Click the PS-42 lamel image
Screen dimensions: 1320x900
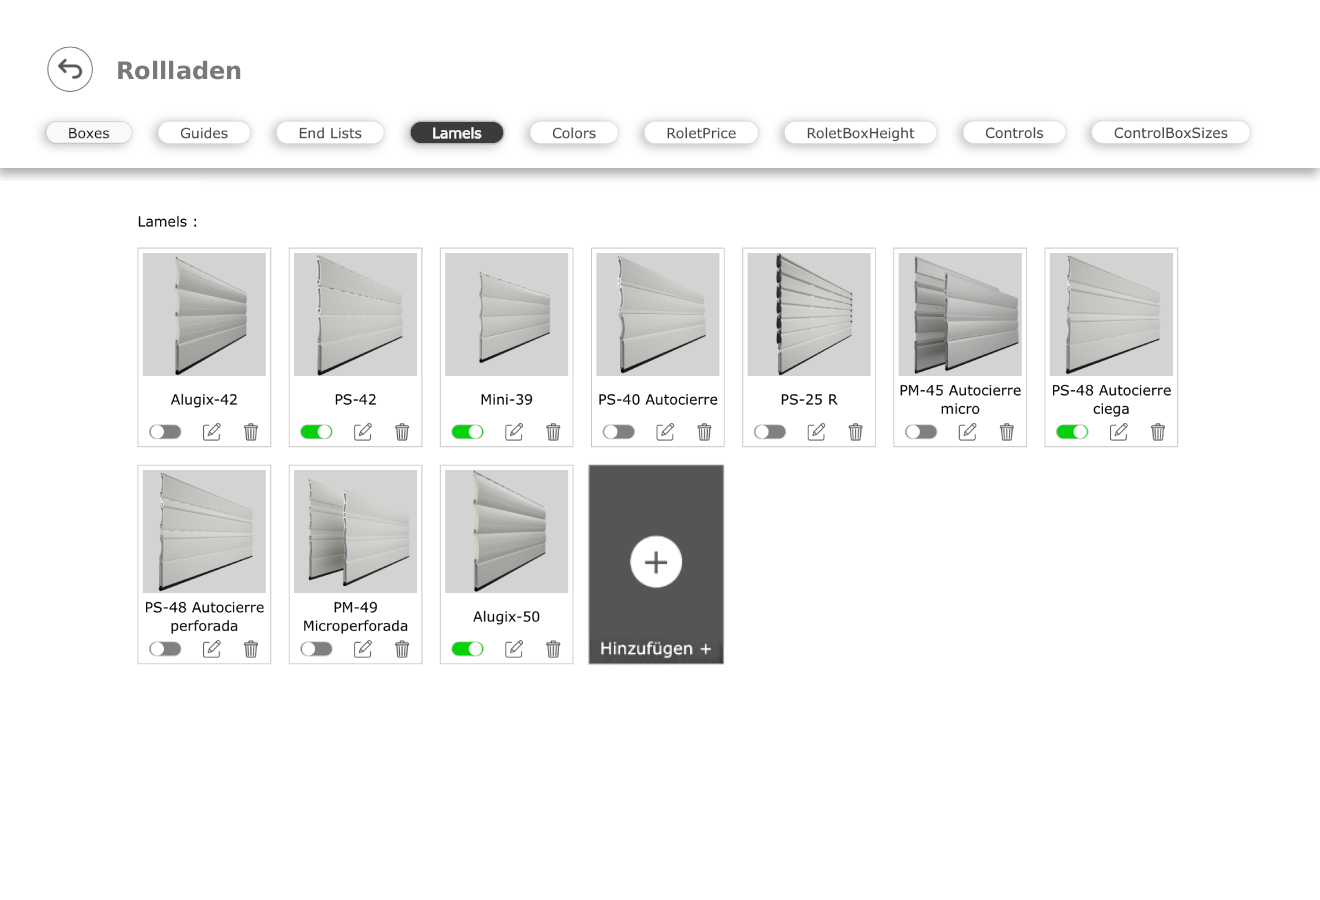[x=355, y=314]
